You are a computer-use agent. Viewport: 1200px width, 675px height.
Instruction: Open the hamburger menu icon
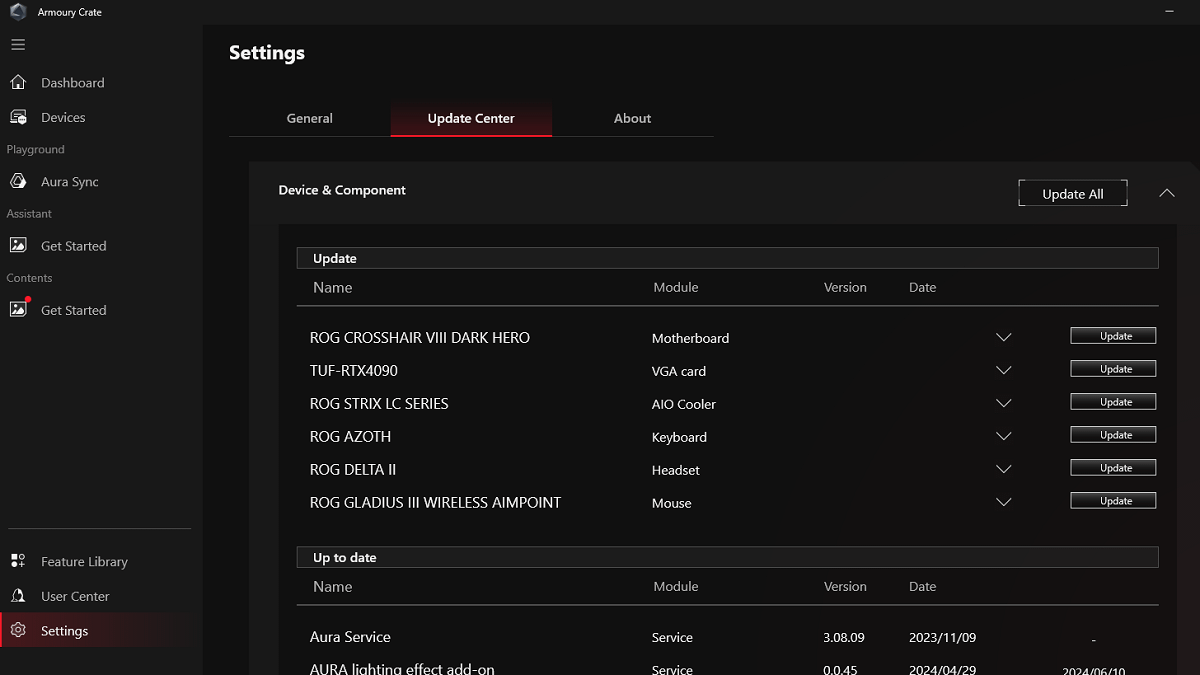[18, 45]
